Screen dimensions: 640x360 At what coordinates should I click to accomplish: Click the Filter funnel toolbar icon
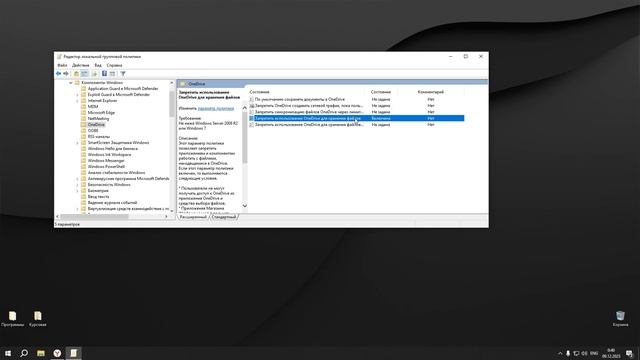click(123, 73)
